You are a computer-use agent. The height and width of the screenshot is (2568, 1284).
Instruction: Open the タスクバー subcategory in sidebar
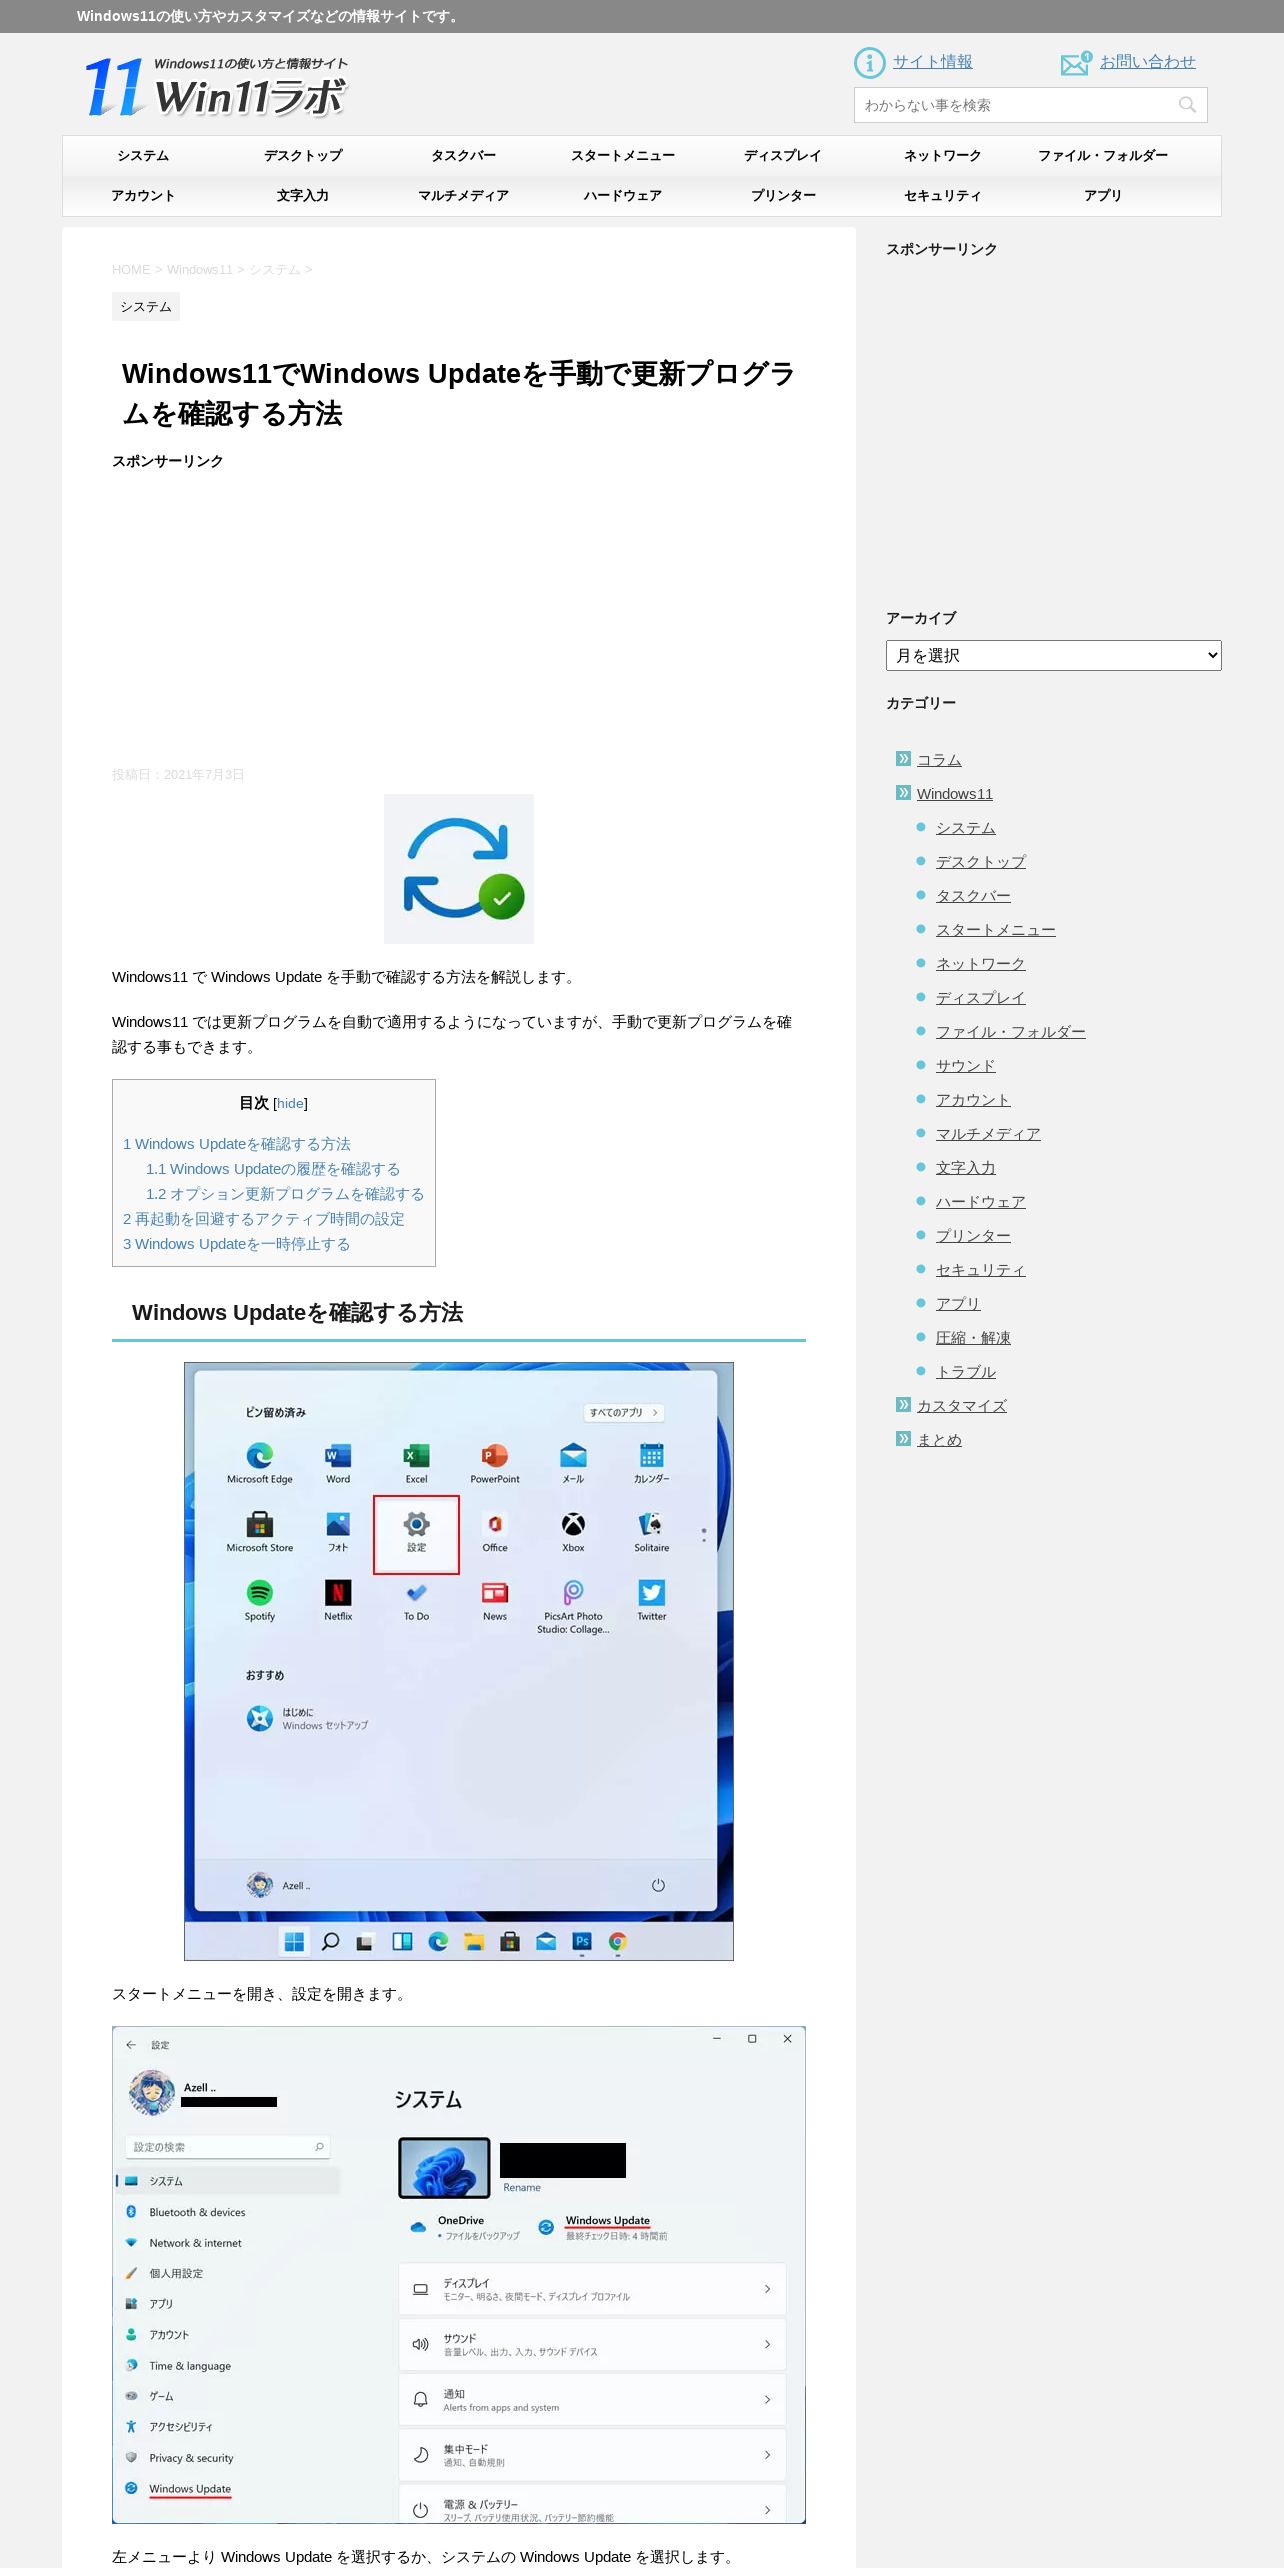973,896
